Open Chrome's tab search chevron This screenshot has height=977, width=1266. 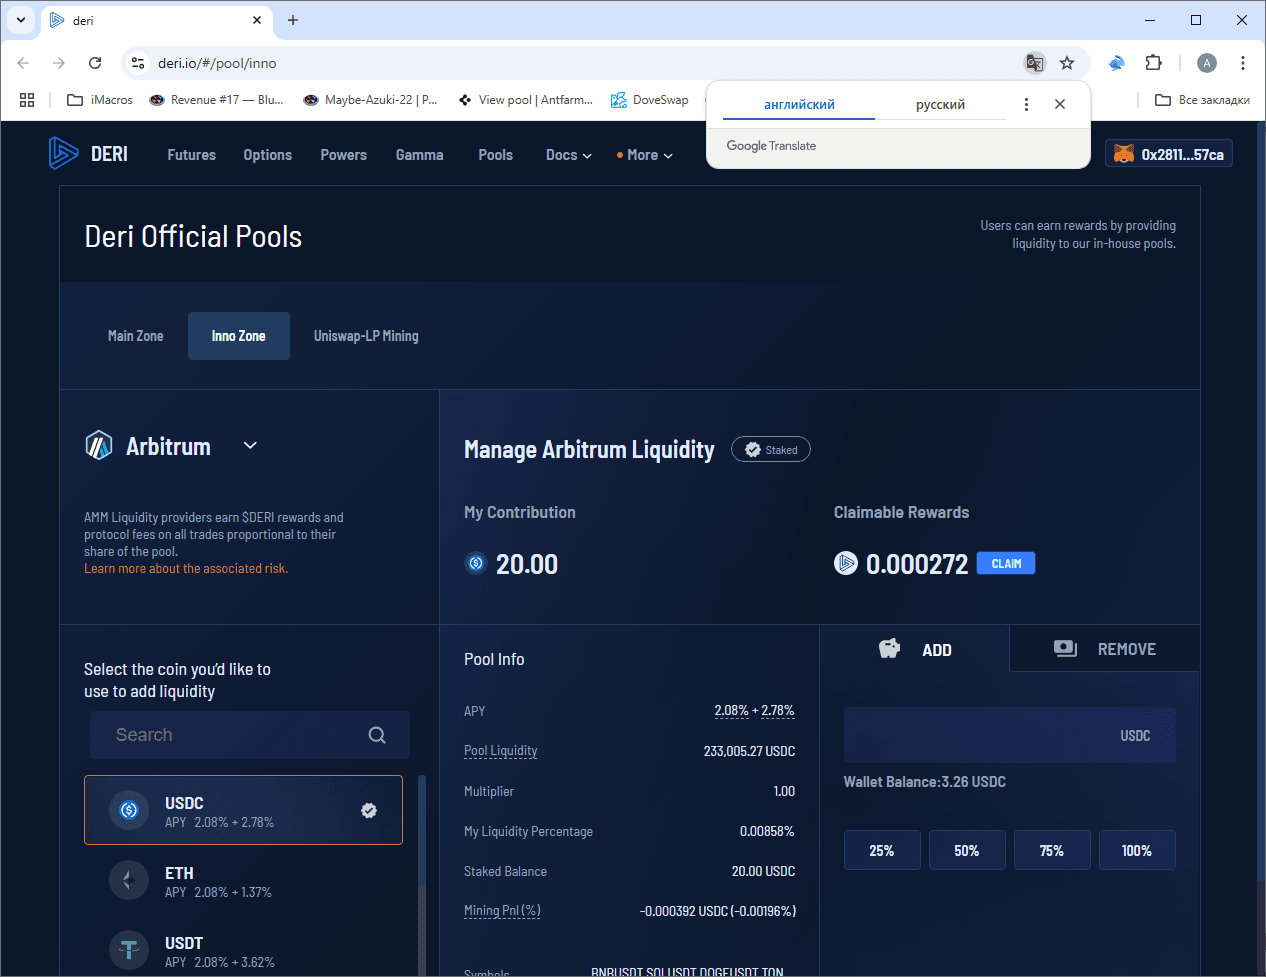(x=21, y=20)
